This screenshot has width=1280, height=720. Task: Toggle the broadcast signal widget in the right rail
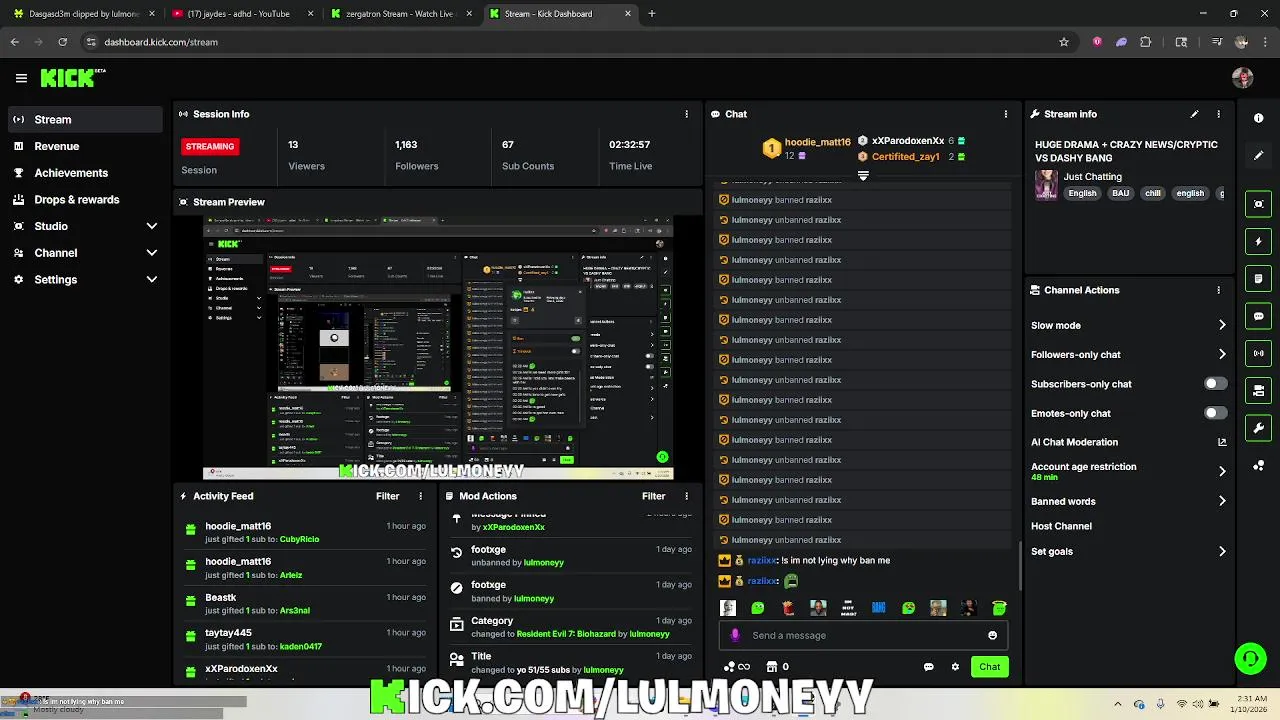(x=1259, y=353)
